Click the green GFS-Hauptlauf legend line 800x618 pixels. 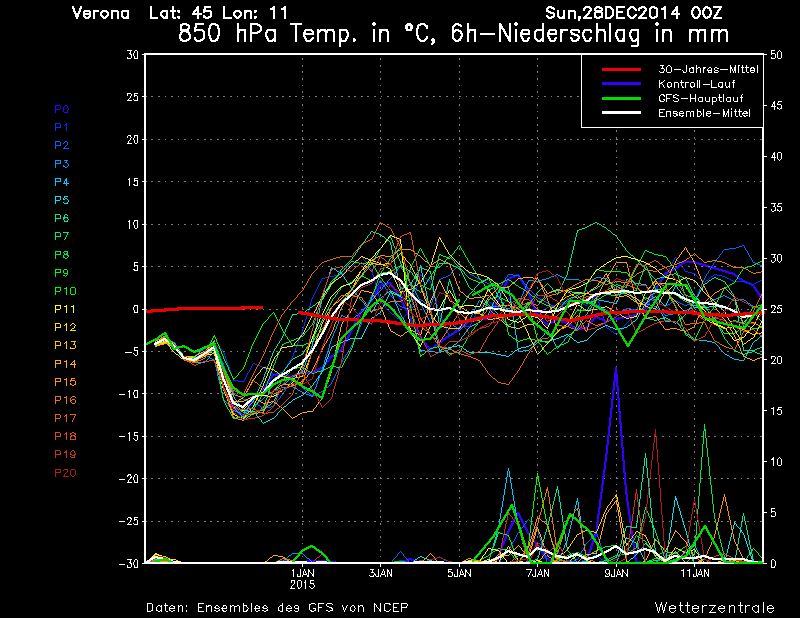point(621,98)
